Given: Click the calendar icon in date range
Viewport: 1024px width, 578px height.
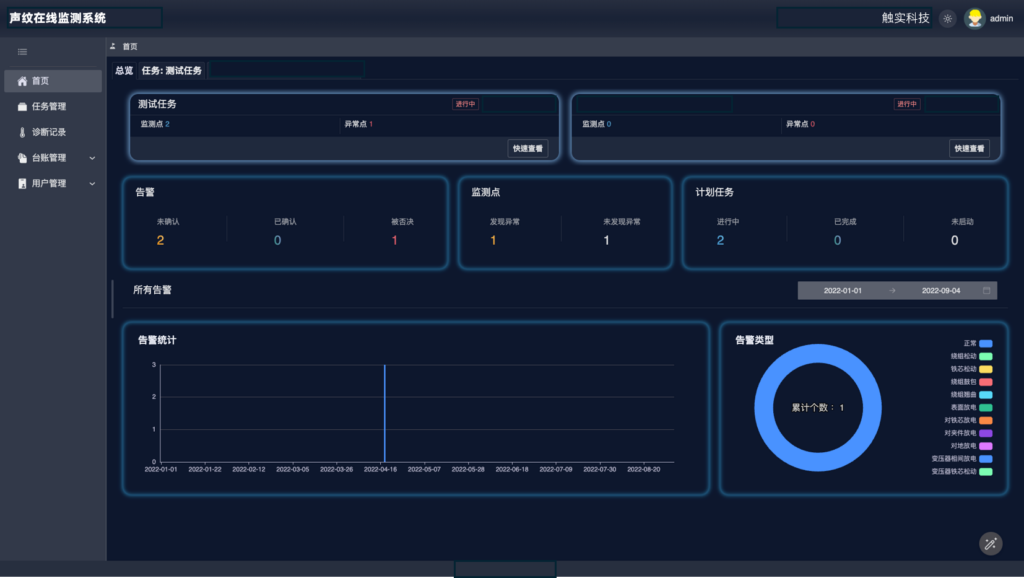Looking at the screenshot, I should pos(987,290).
